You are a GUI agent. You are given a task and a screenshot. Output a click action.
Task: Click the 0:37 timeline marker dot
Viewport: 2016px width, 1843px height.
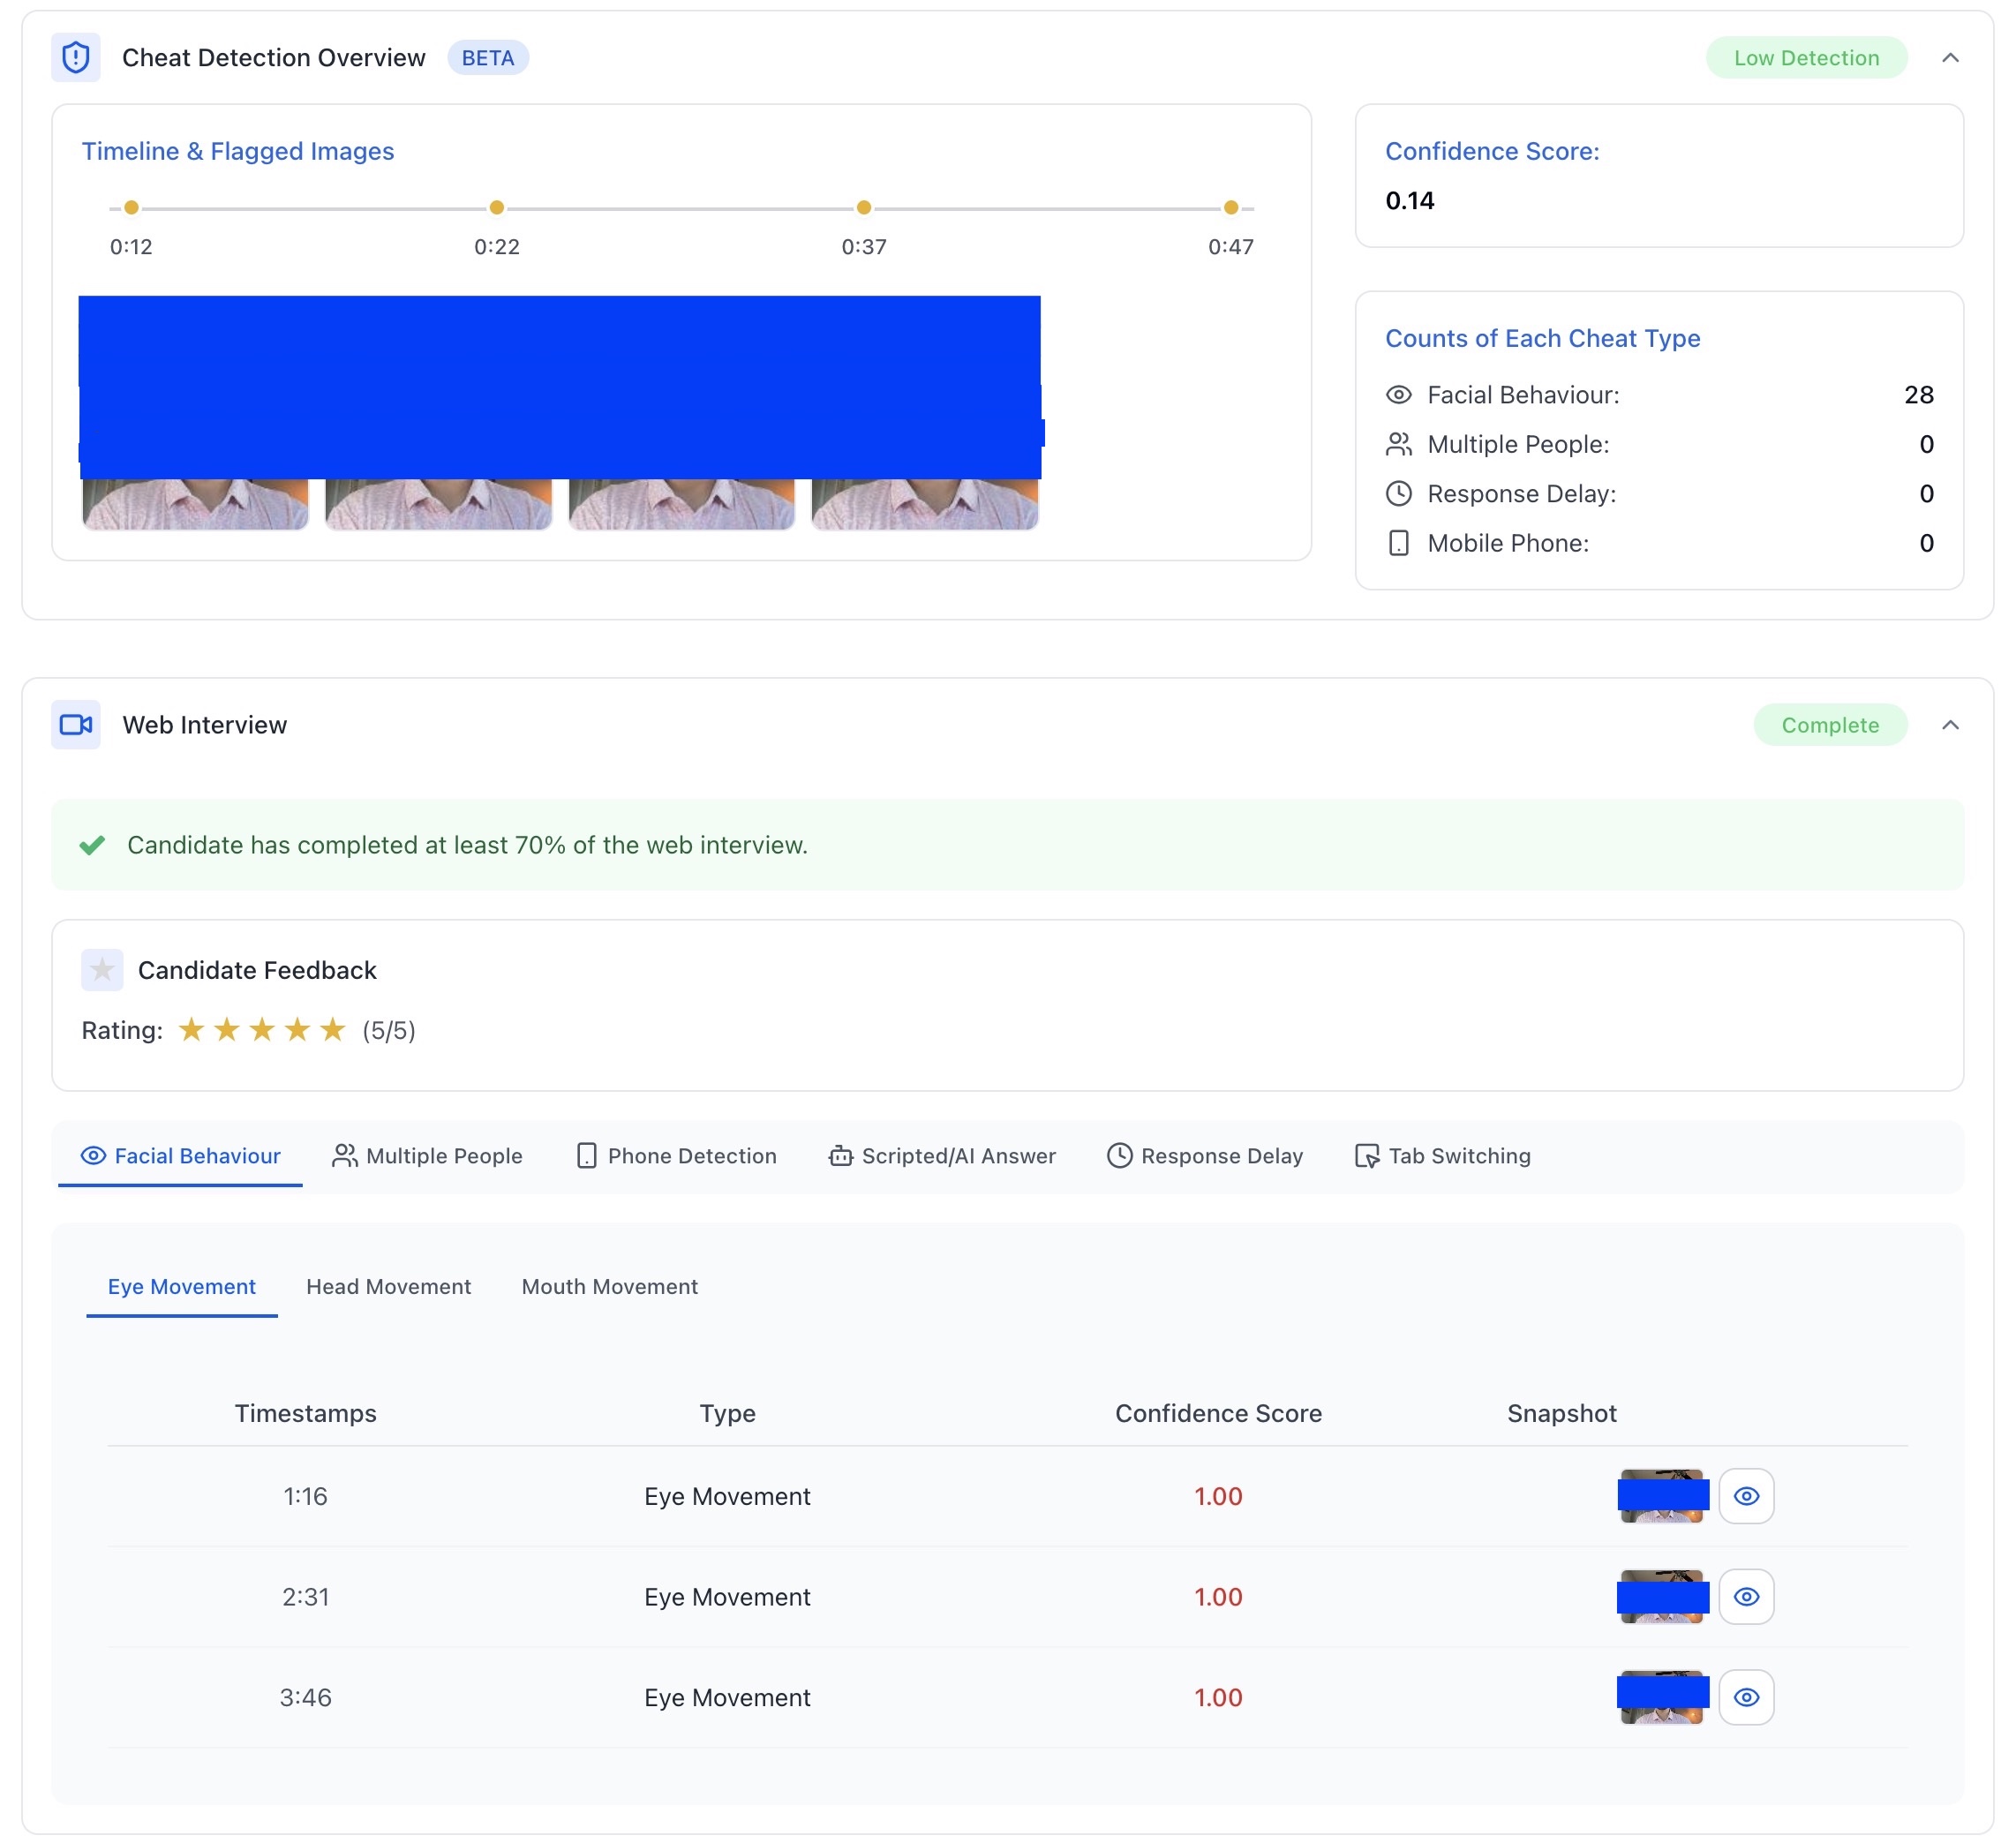click(x=864, y=208)
